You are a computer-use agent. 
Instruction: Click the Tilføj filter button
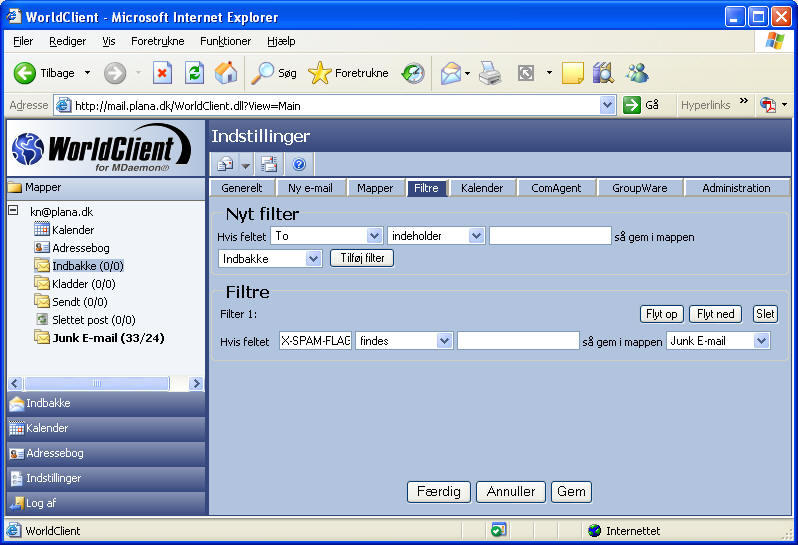(x=362, y=258)
